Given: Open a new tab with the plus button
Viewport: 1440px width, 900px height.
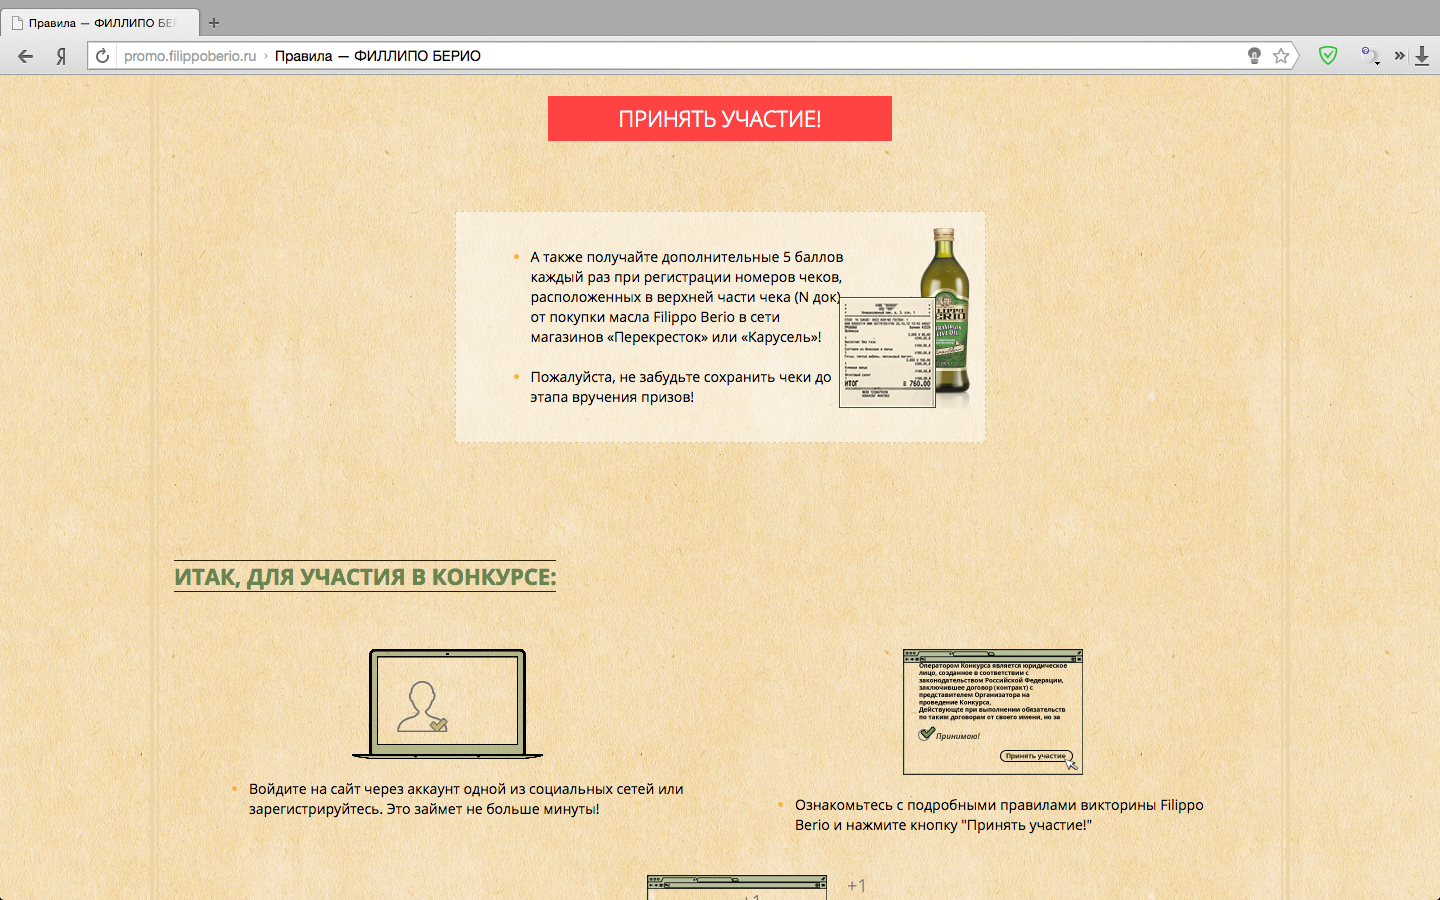Looking at the screenshot, I should point(214,23).
